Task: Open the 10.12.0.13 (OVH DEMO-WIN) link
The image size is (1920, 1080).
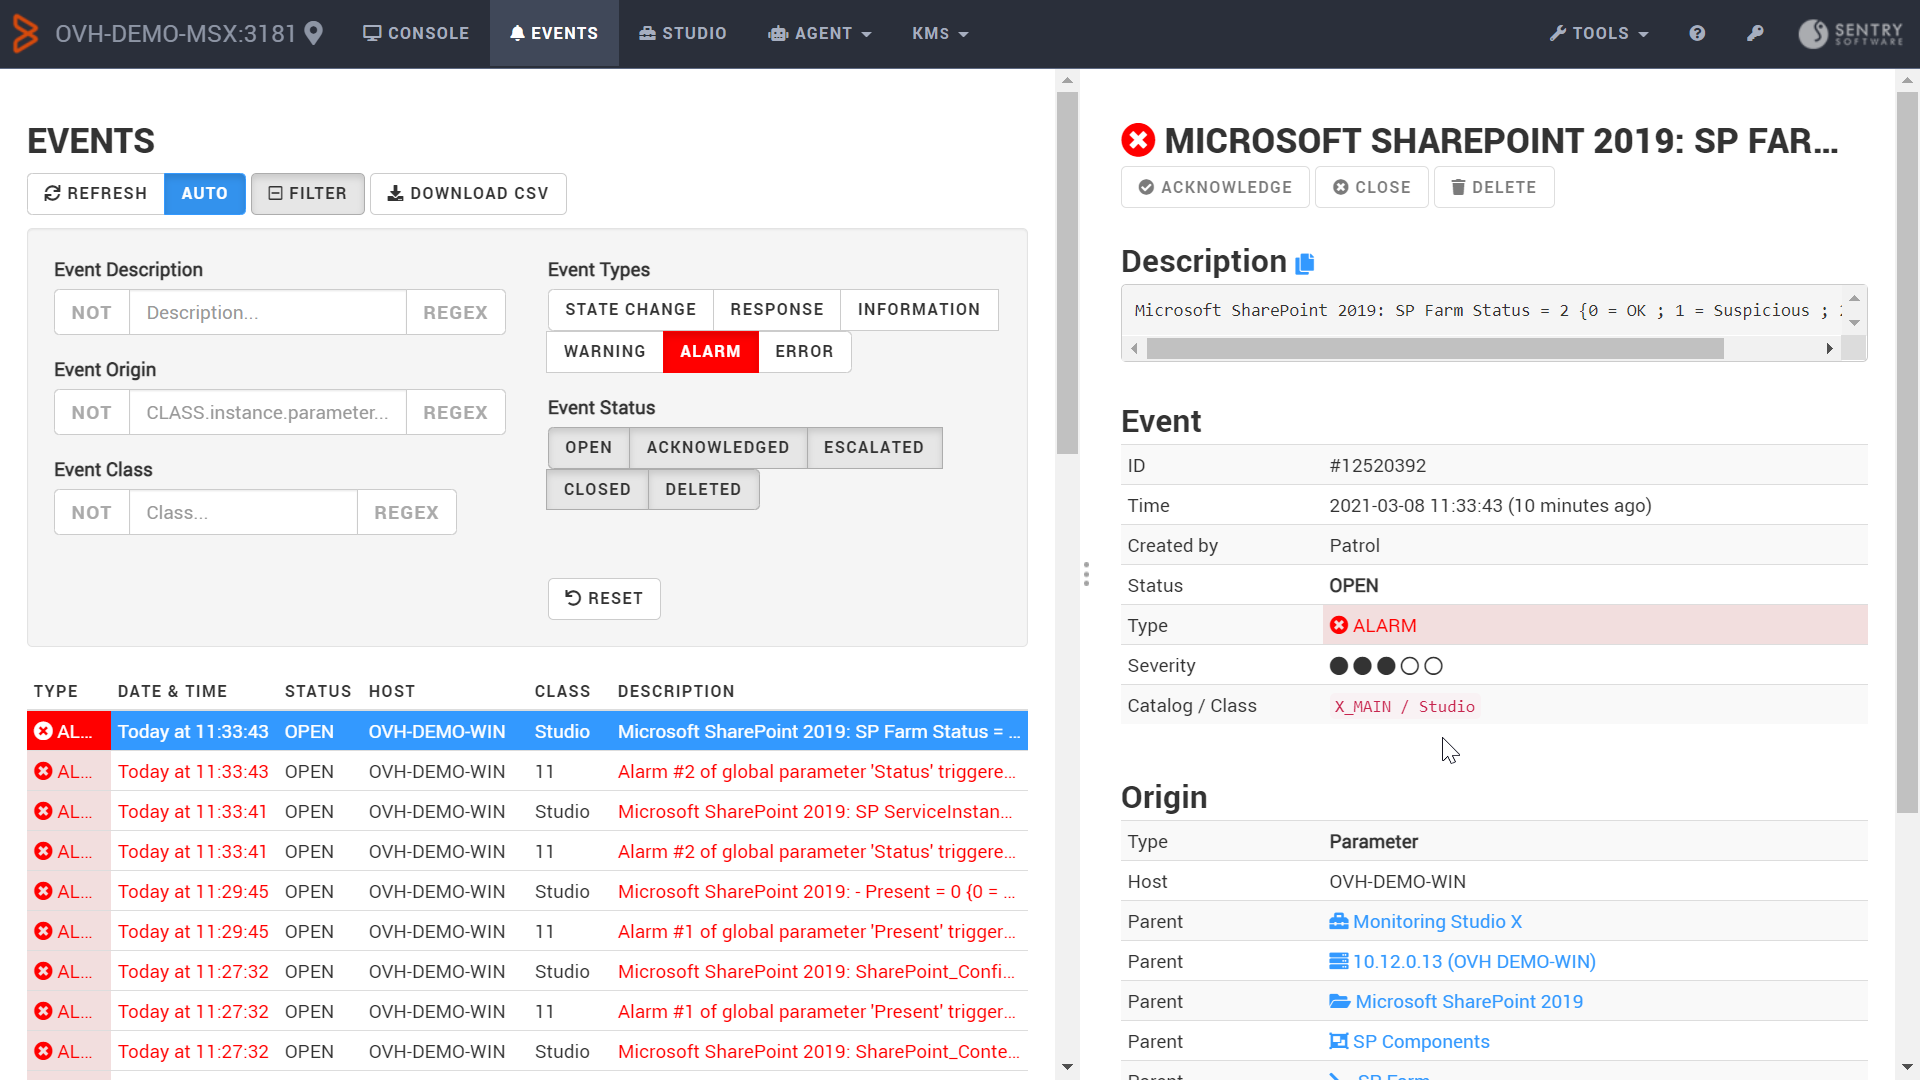Action: (x=1474, y=961)
